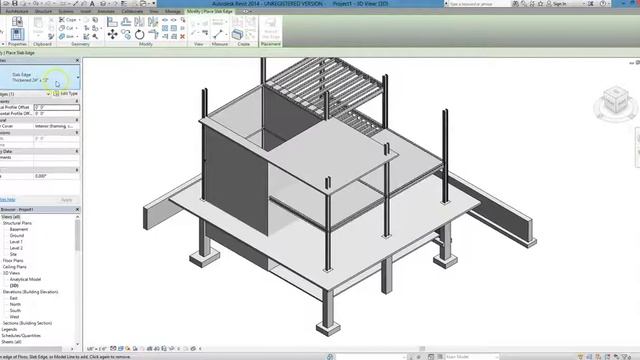Screen dimensions: 640x360
Task: Click the Text 'A' icon in quick access toolbar
Action: coord(92,4)
